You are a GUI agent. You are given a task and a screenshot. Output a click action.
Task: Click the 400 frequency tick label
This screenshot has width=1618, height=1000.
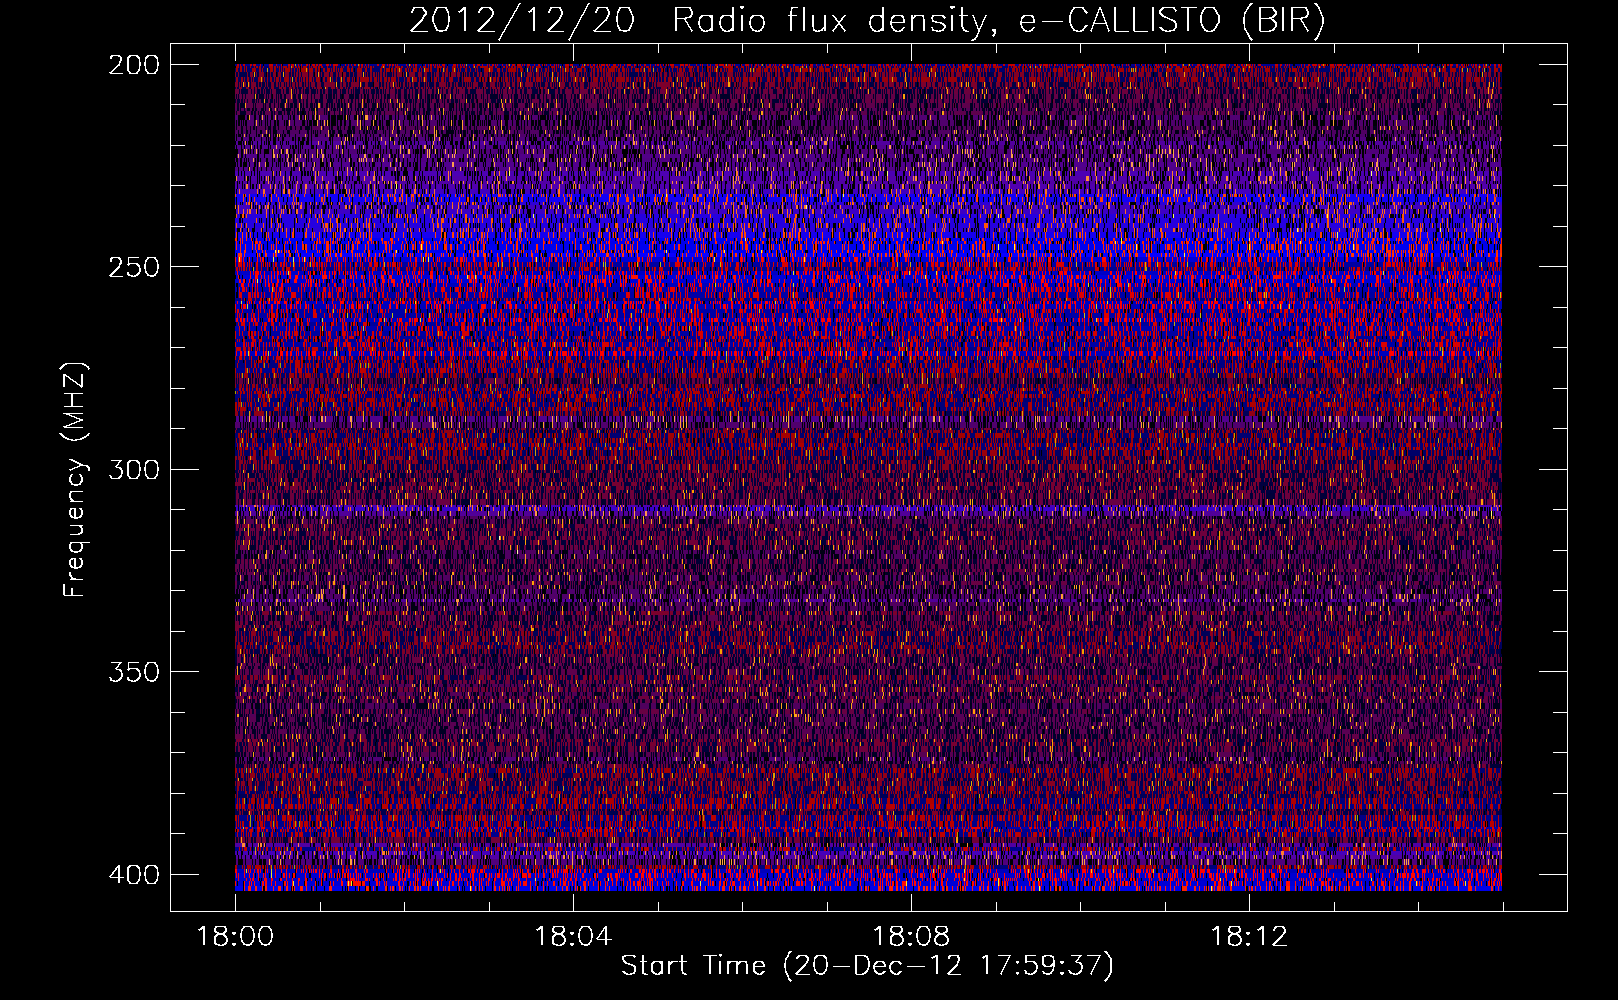133,874
